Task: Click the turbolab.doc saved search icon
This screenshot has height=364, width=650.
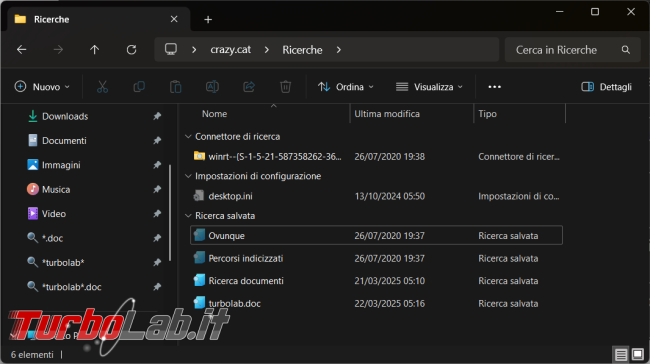Action: click(x=199, y=302)
